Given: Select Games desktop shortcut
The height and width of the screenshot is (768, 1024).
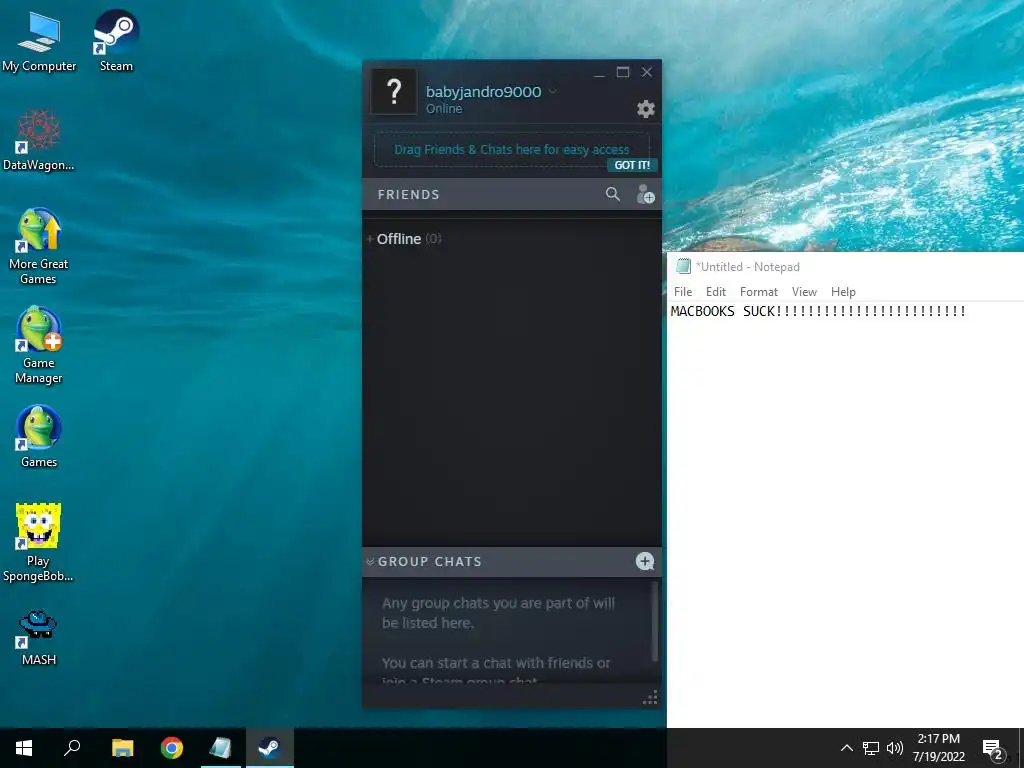Looking at the screenshot, I should [39, 437].
